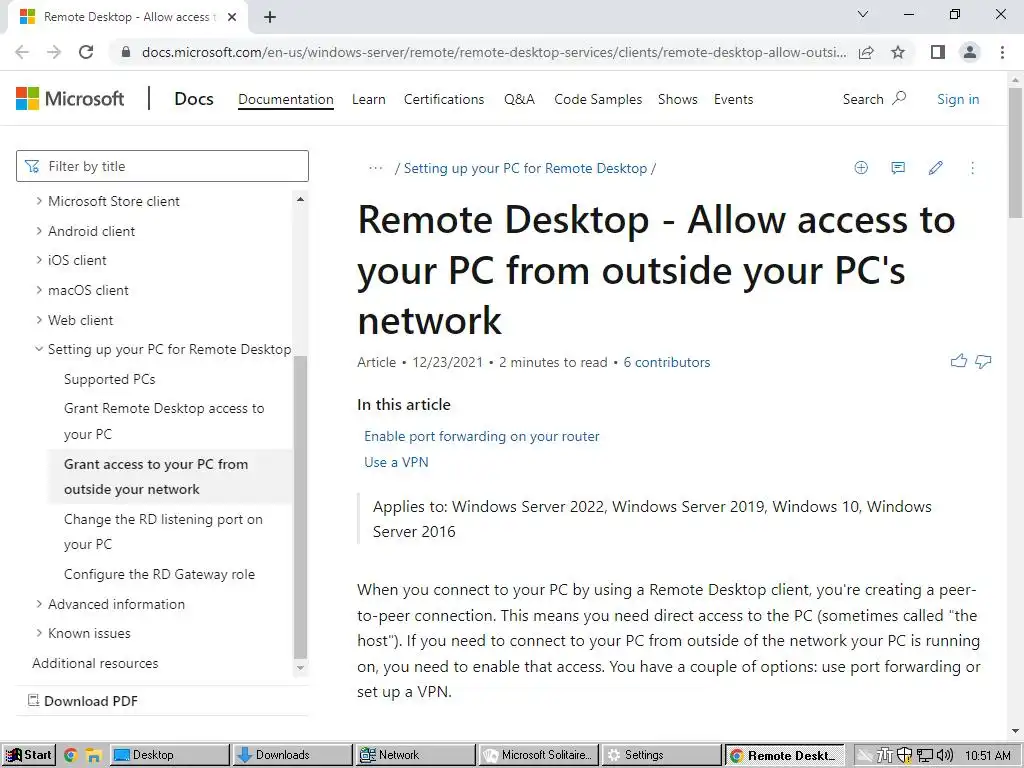The image size is (1024, 768).
Task: Open the Learn nav item
Action: (x=368, y=99)
